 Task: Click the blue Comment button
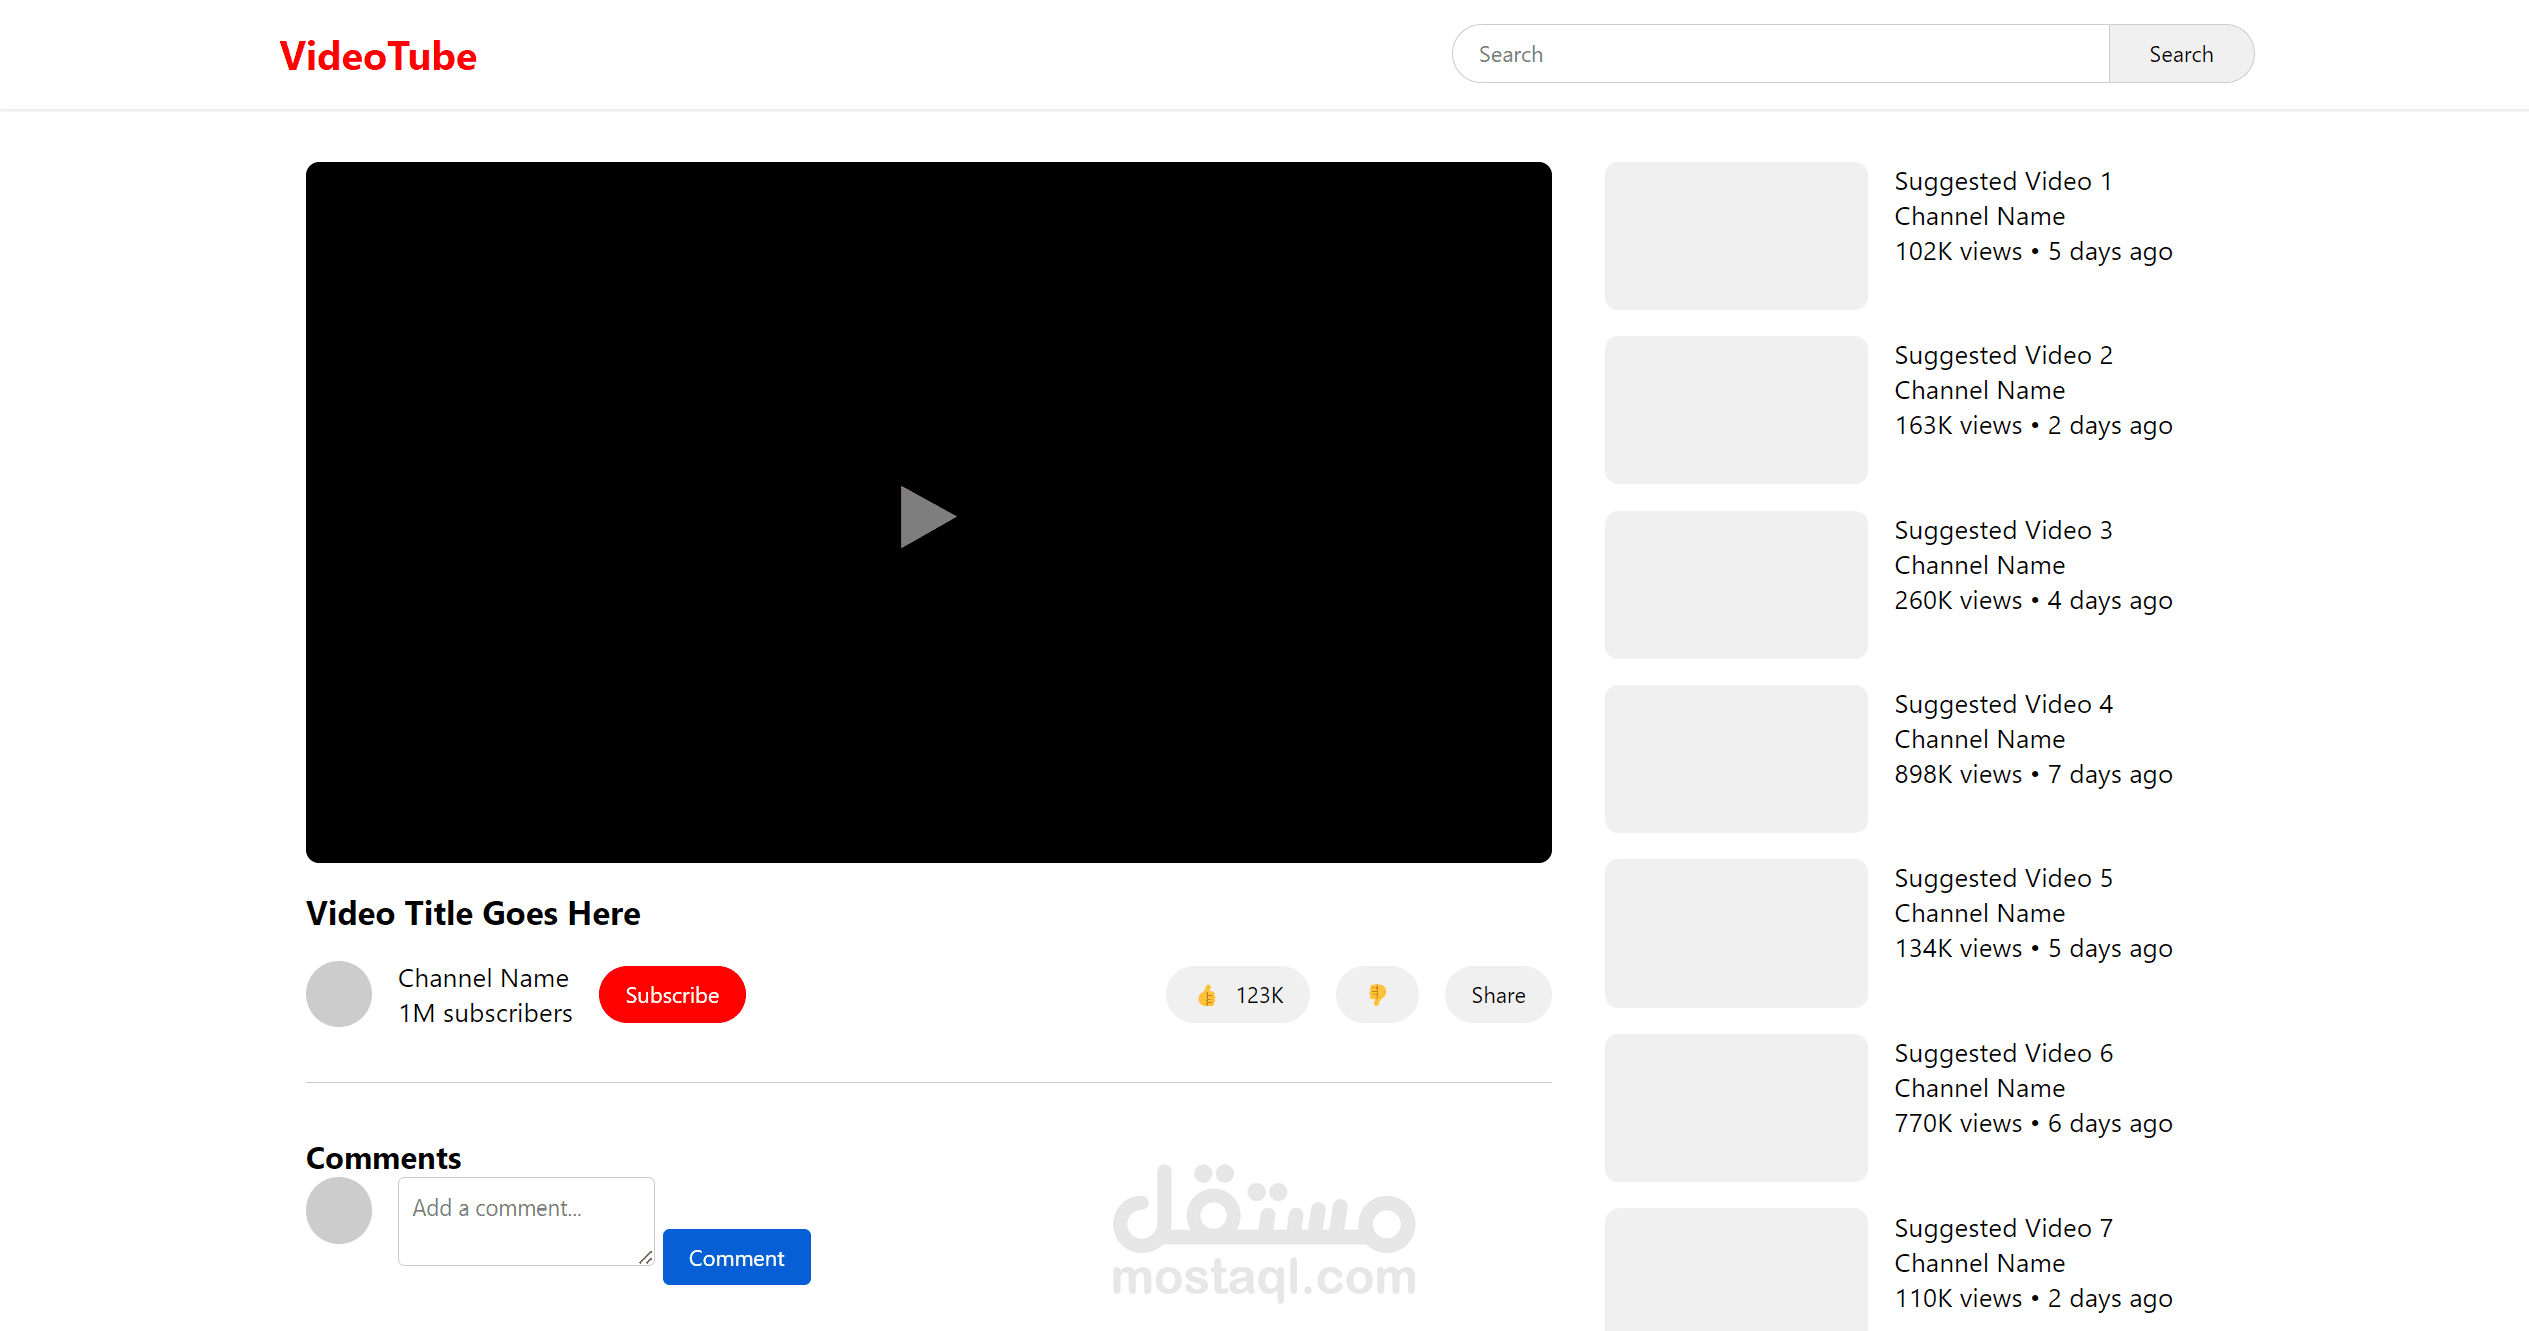coord(736,1258)
